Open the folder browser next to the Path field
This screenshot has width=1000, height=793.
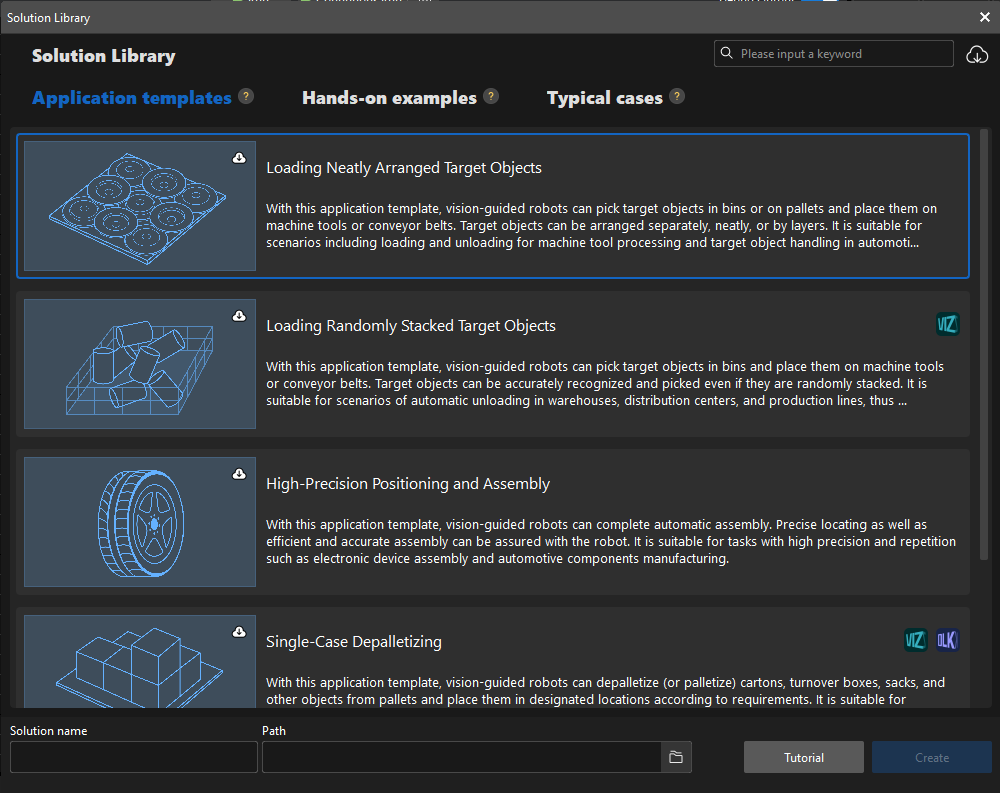coord(676,757)
